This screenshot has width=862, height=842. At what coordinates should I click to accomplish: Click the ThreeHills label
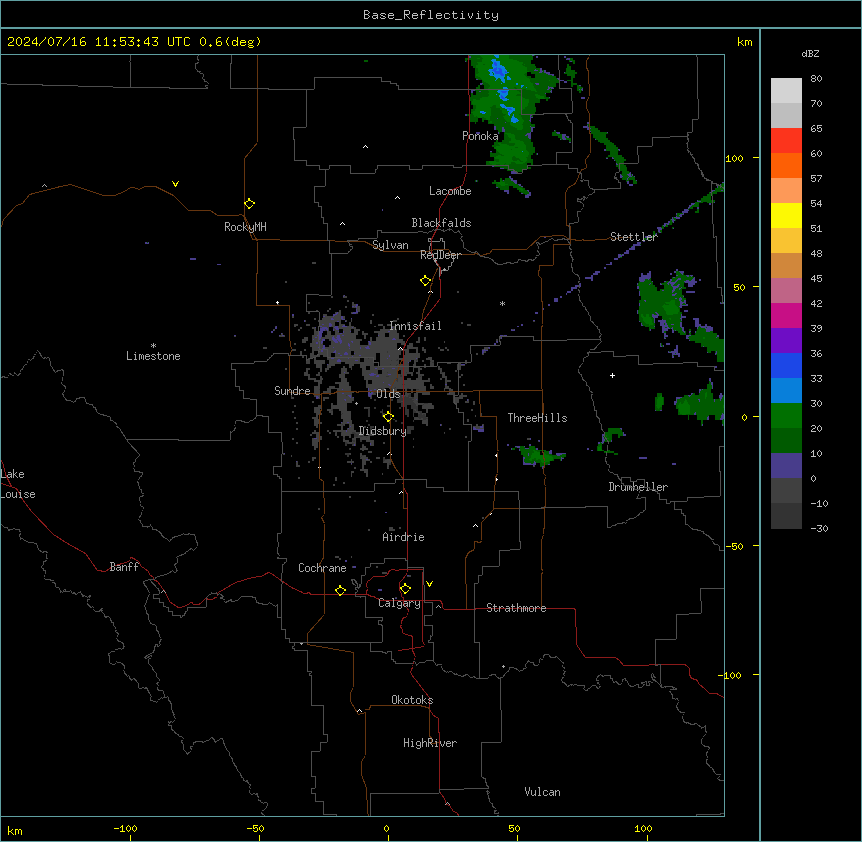pos(537,418)
